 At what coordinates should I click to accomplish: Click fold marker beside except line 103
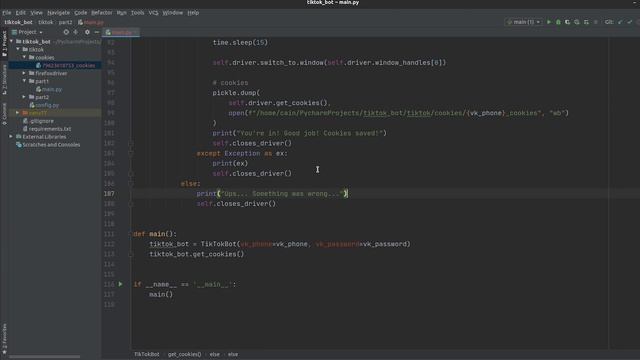pyautogui.click(x=131, y=153)
